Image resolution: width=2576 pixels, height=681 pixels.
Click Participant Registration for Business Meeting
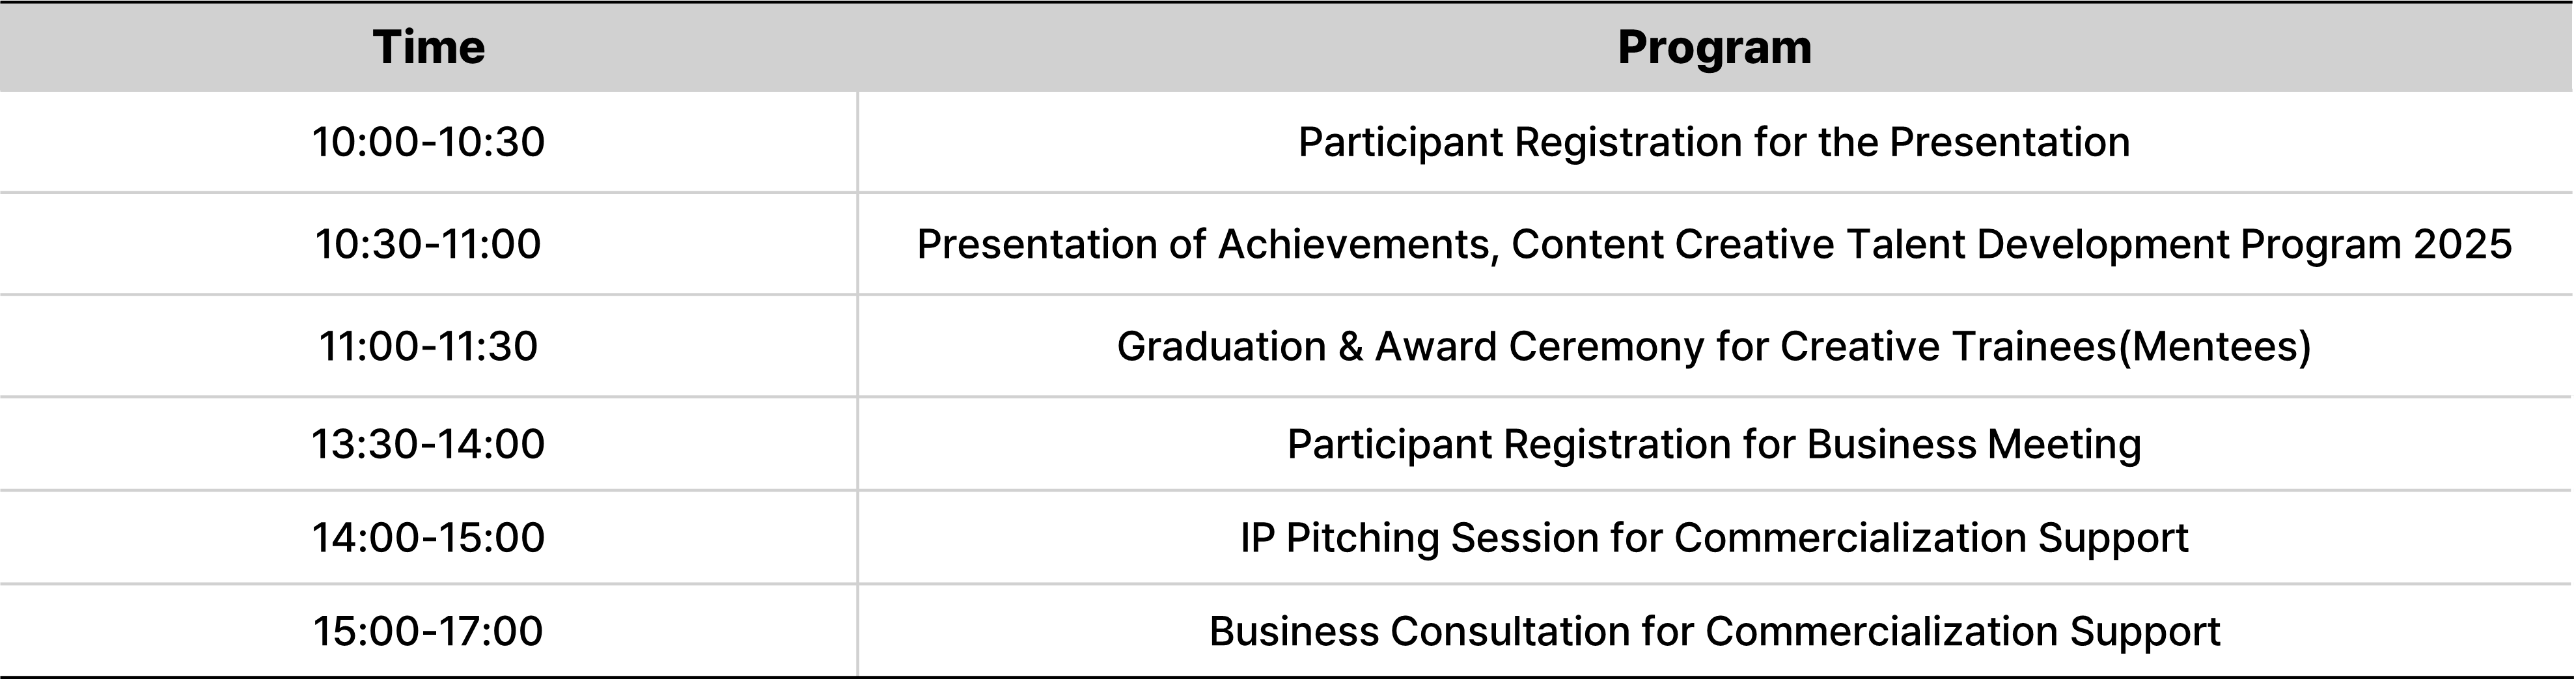pyautogui.click(x=1714, y=444)
